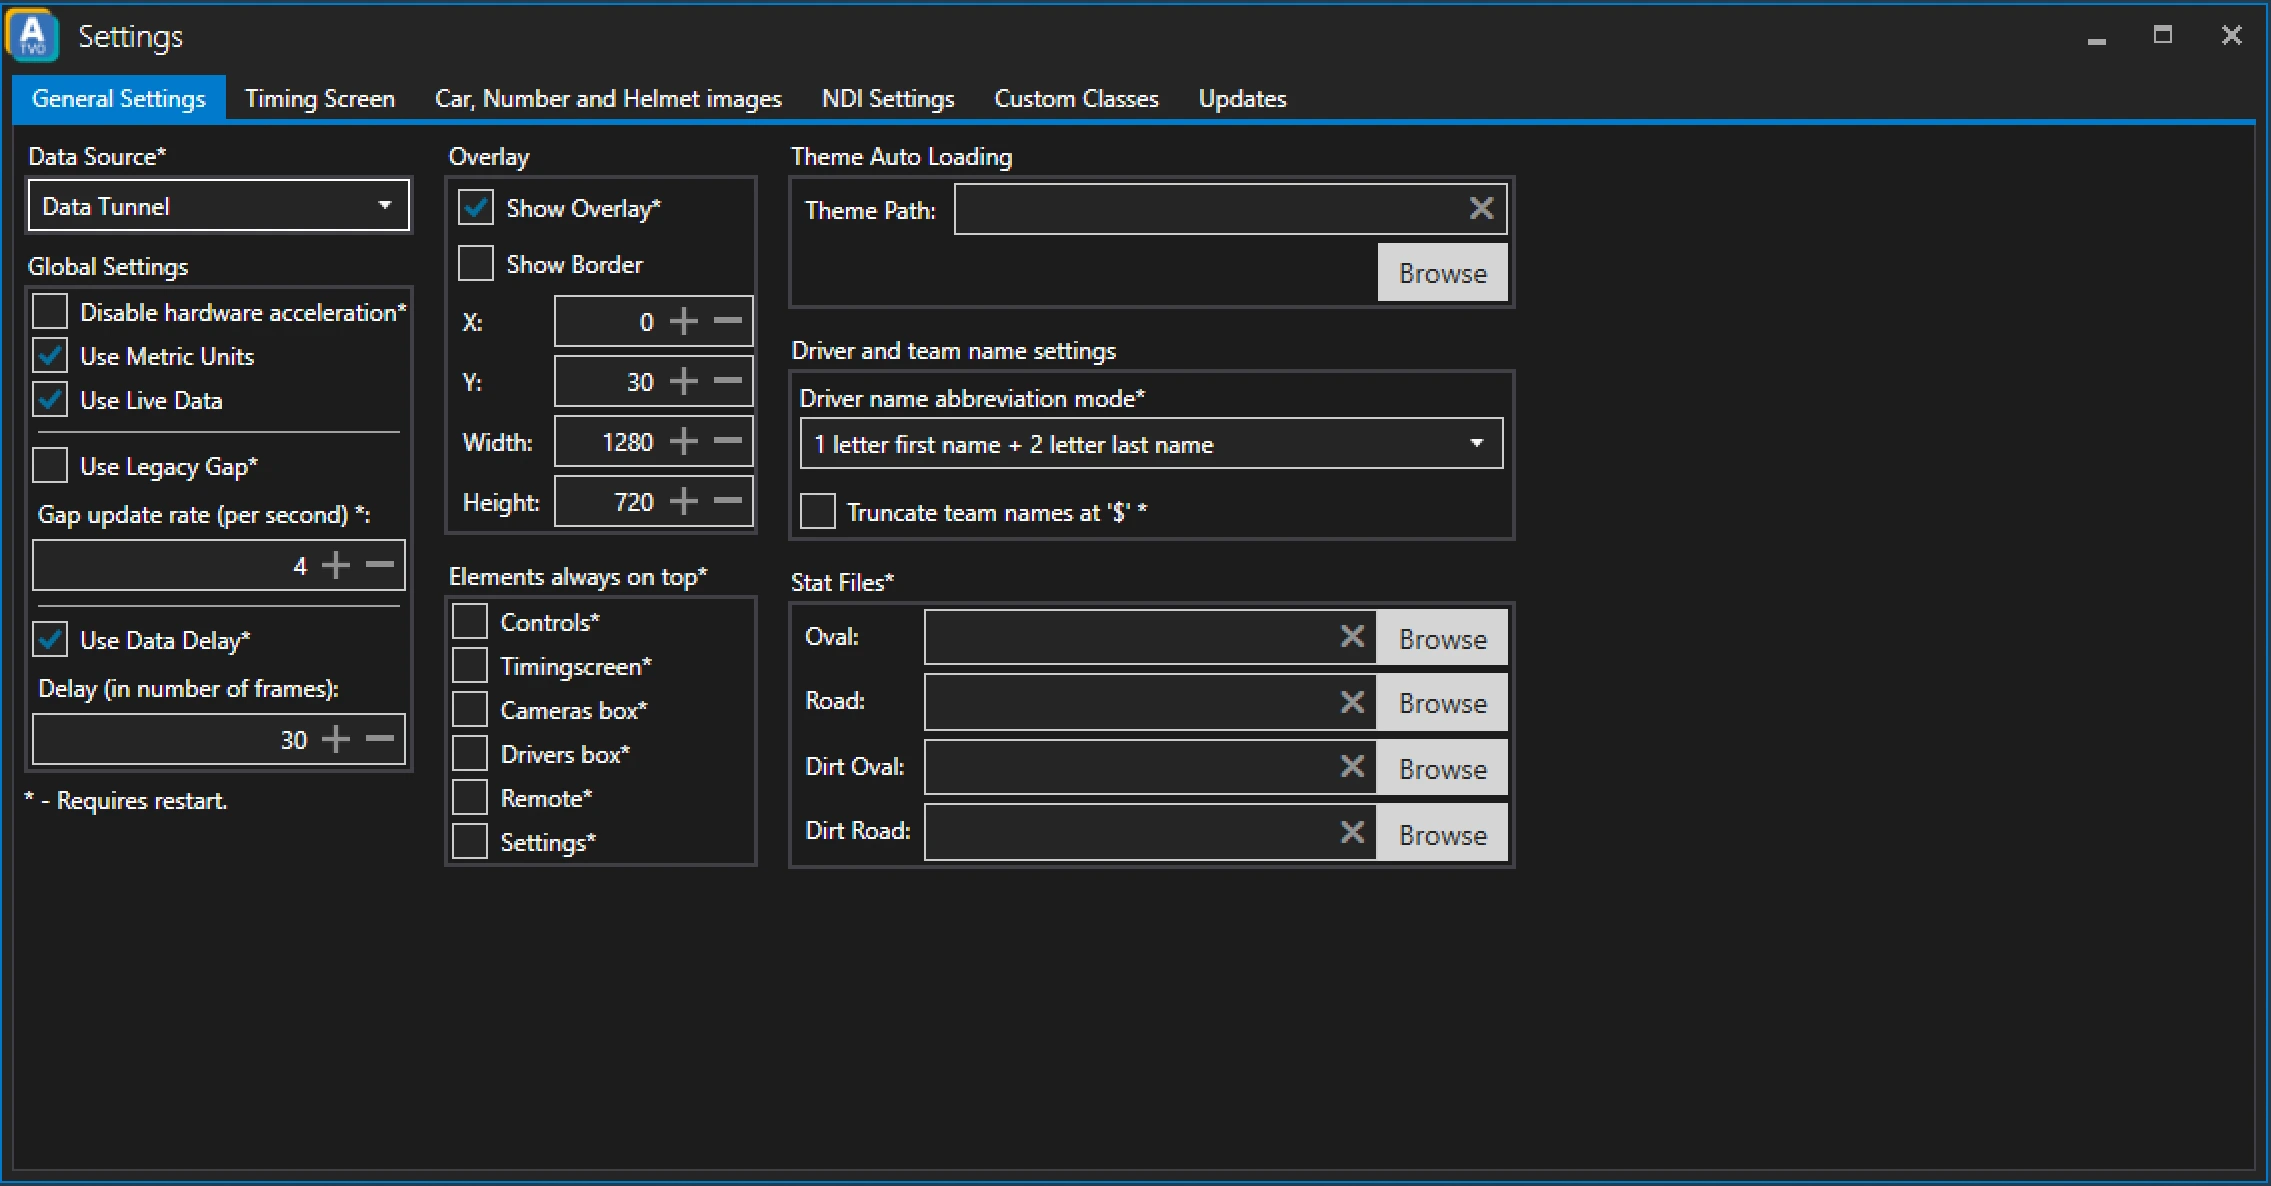Open Car, Number and Helmet images tab
This screenshot has height=1186, width=2271.
point(608,98)
